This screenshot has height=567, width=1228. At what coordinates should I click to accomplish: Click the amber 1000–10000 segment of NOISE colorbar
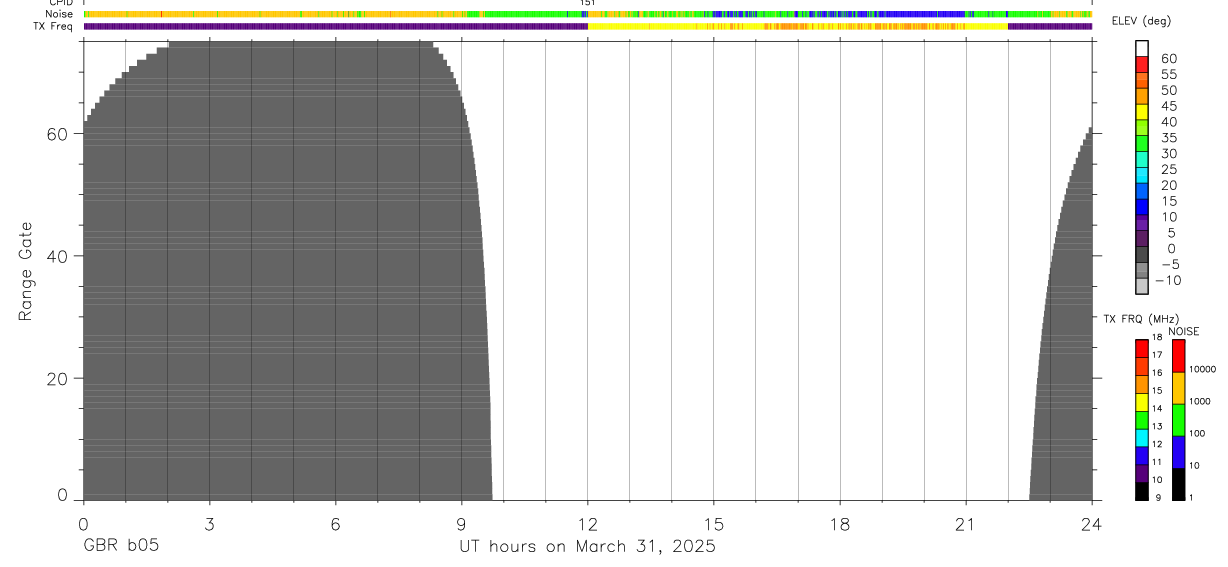coord(1178,388)
